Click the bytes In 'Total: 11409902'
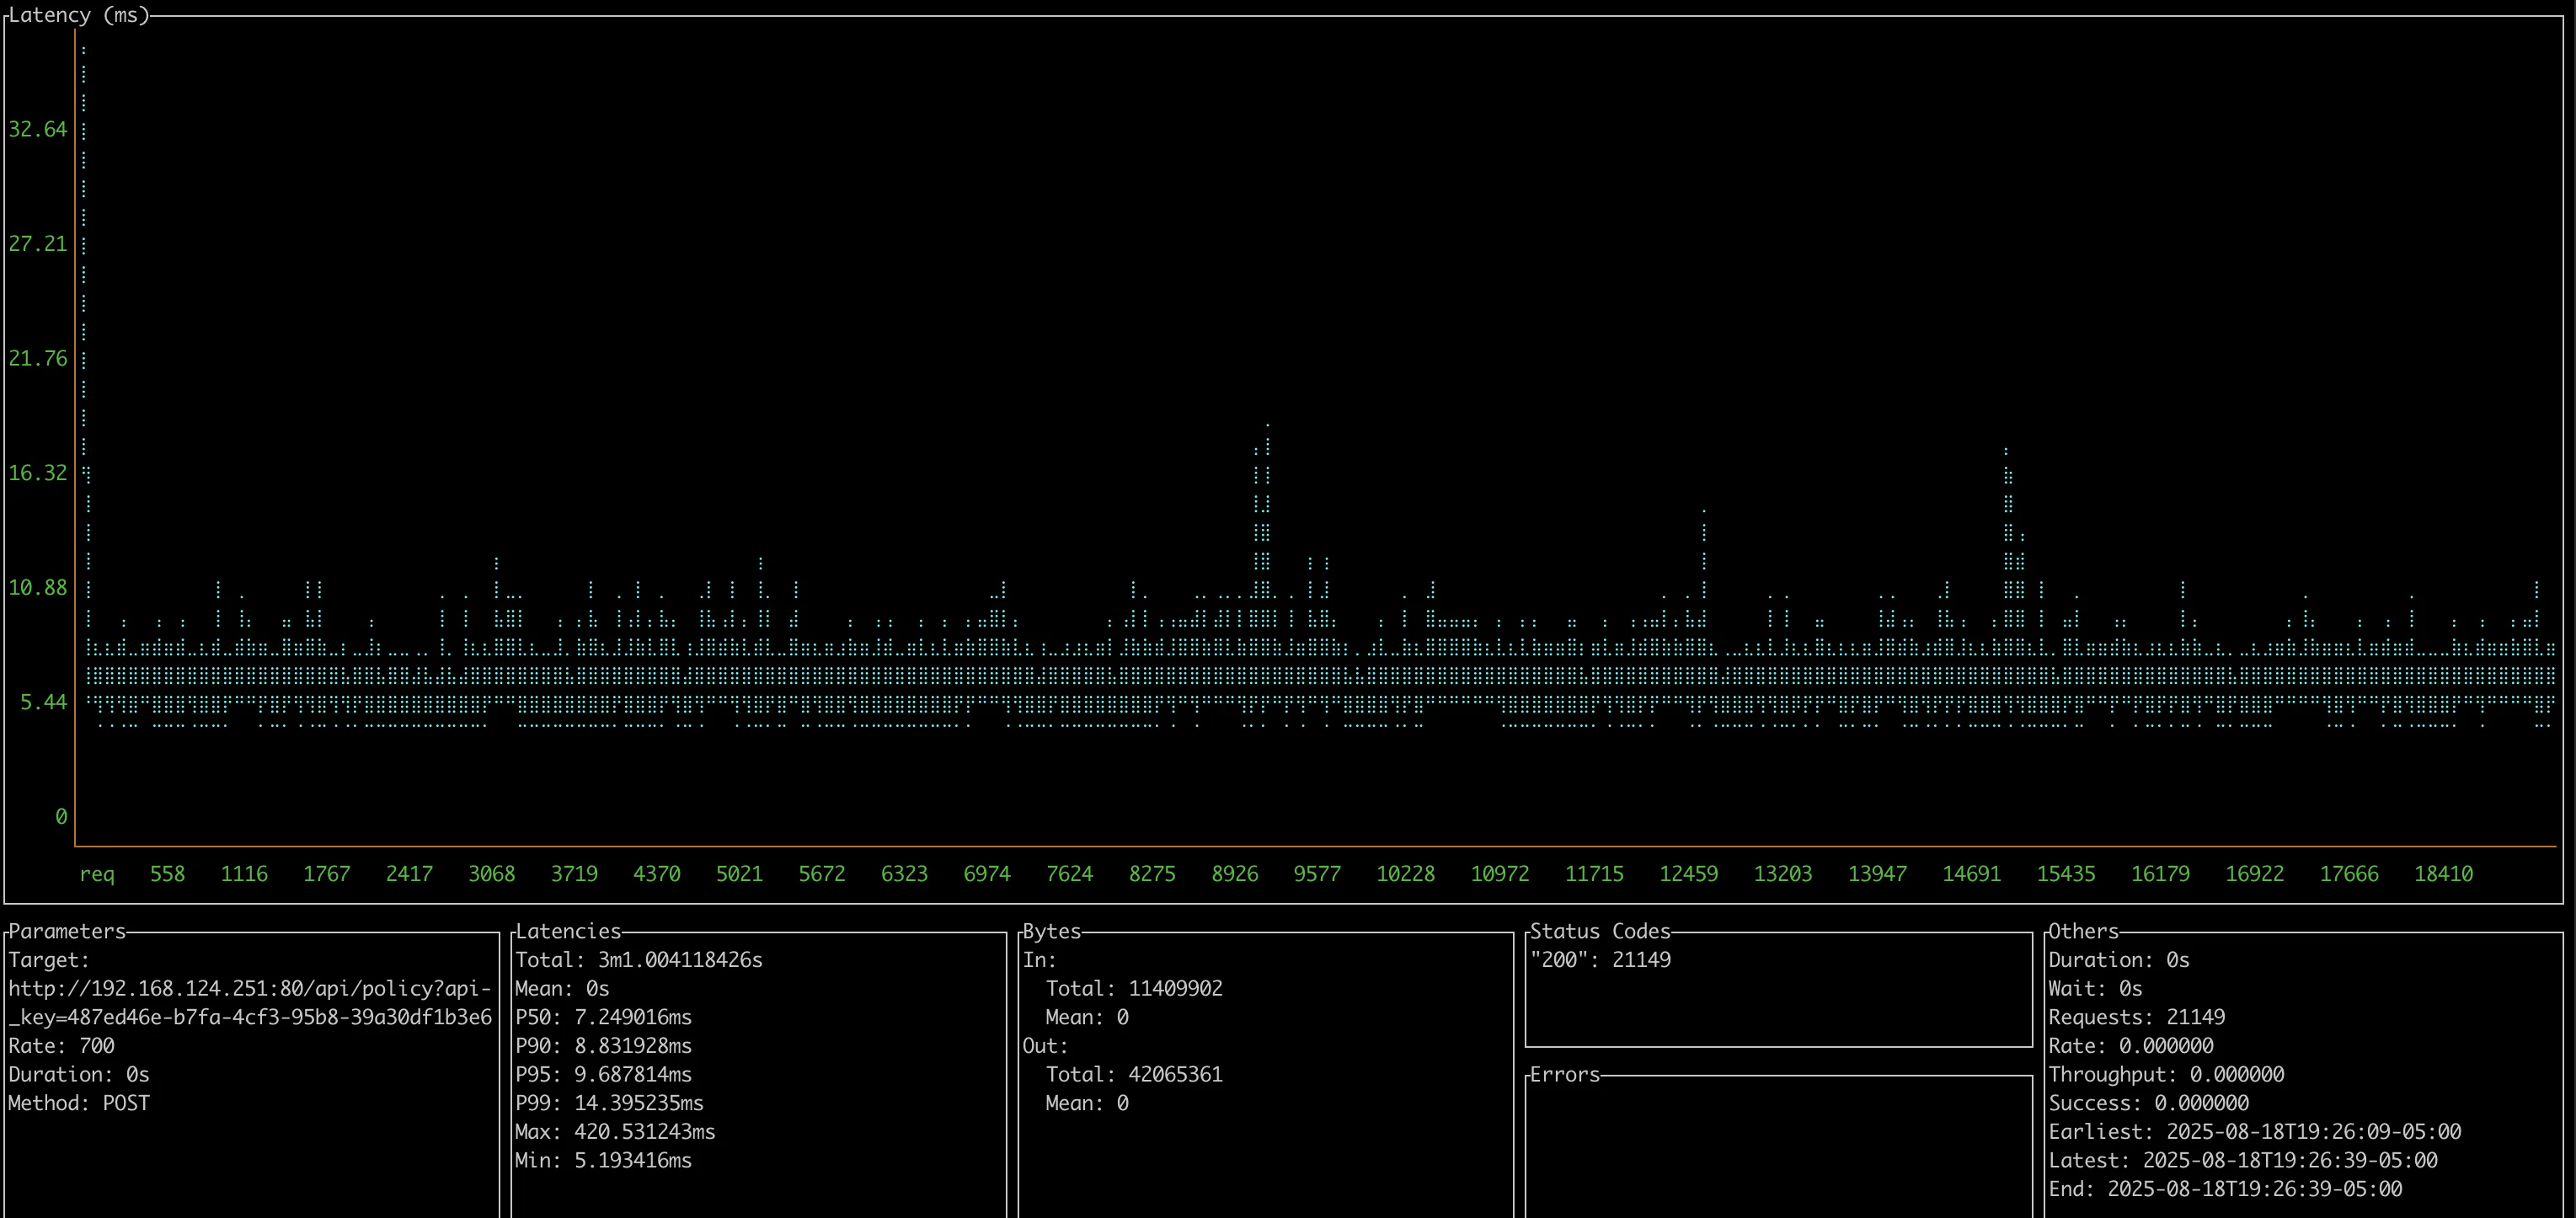Viewport: 2576px width, 1218px height. 1134,989
